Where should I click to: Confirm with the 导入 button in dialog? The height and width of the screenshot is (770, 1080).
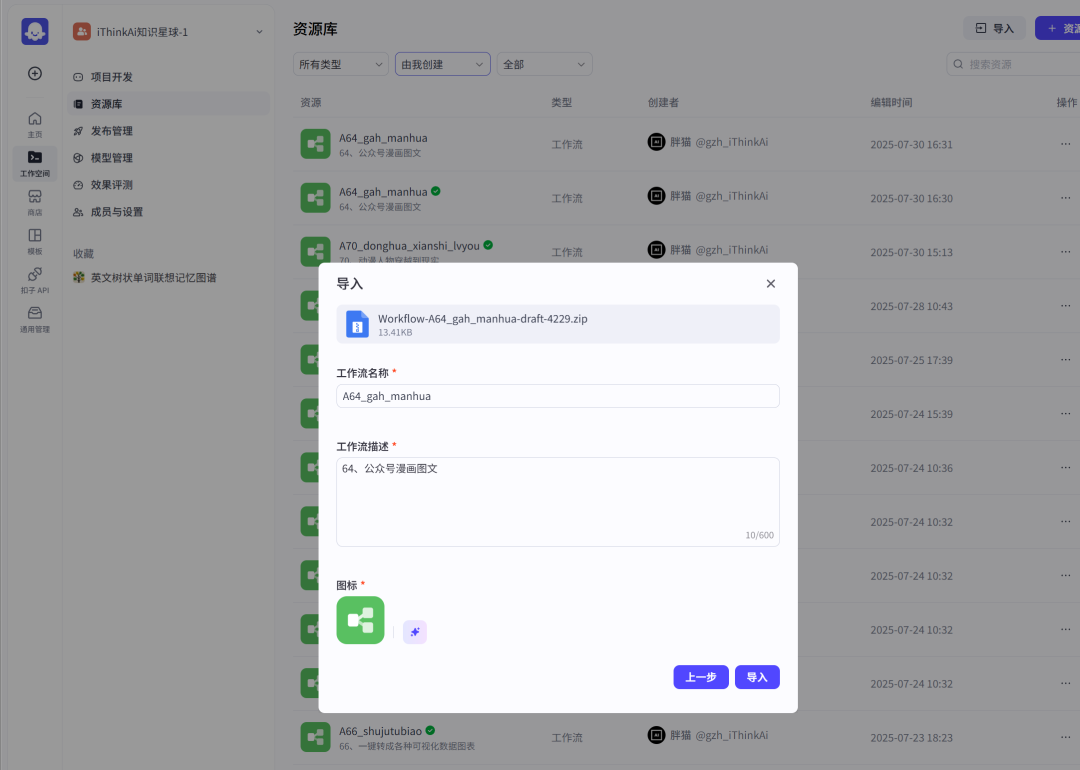point(757,677)
